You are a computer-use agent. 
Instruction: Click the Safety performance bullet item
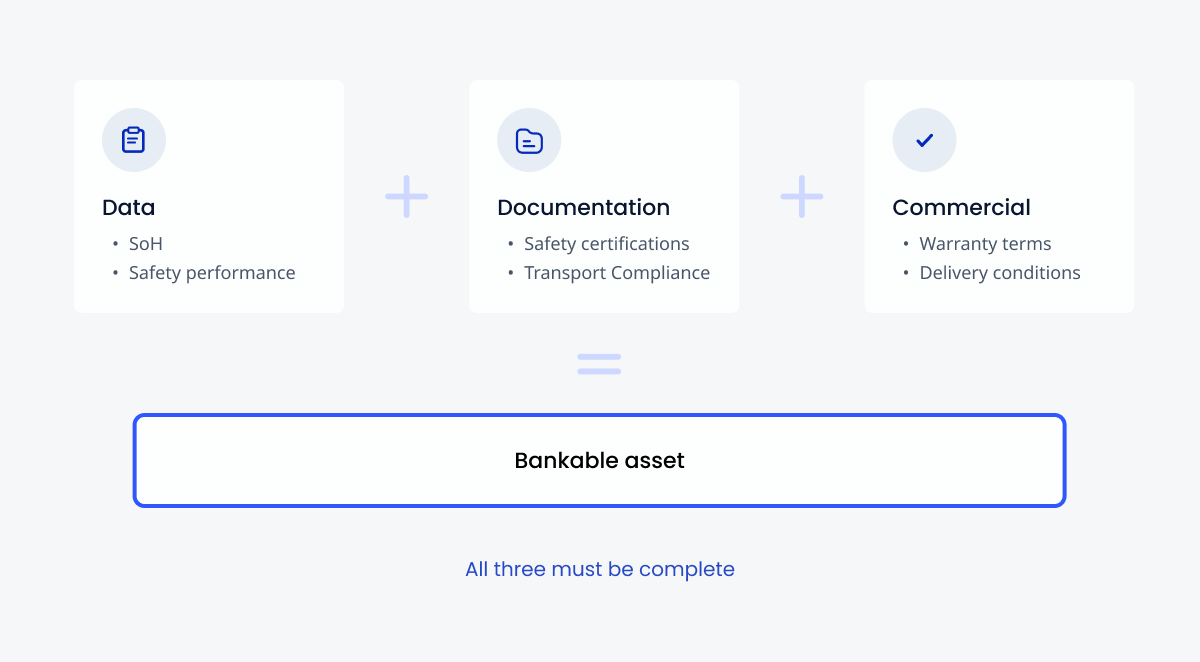212,273
